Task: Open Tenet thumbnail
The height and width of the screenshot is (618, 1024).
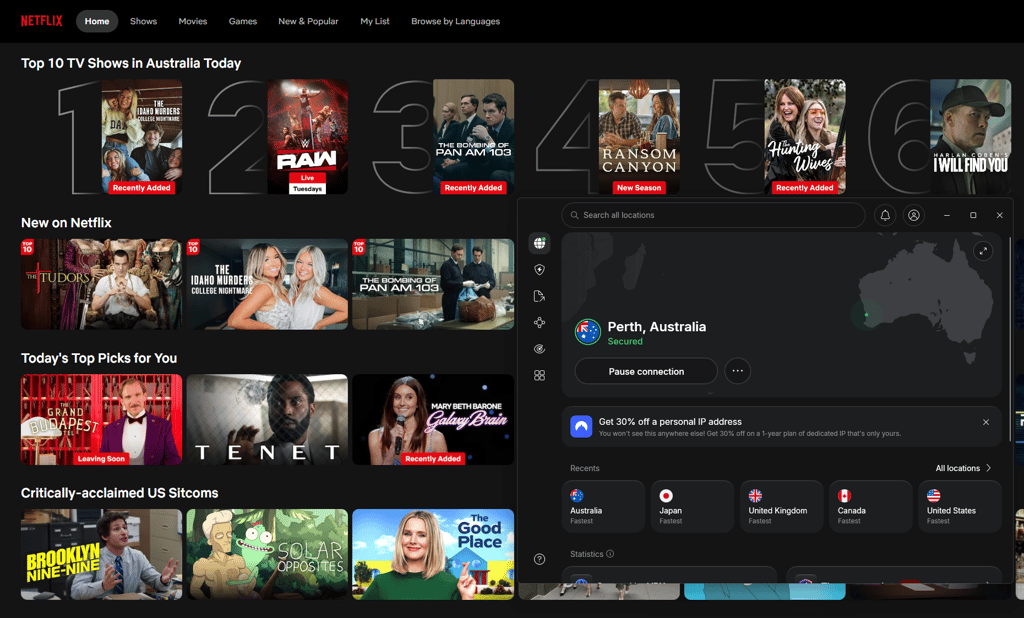Action: click(267, 419)
